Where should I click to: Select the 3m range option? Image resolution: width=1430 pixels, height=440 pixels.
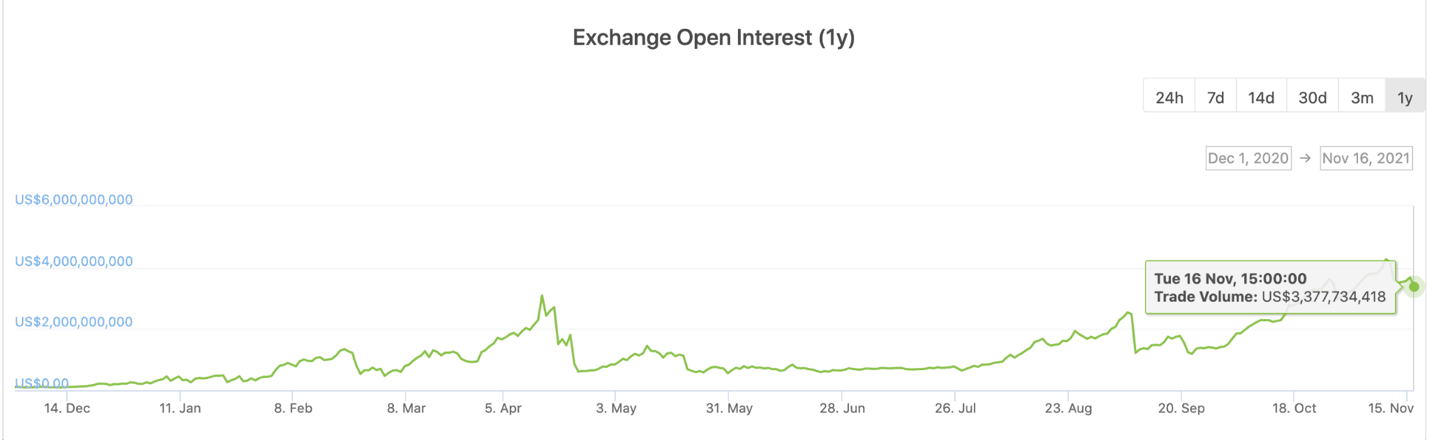pyautogui.click(x=1361, y=97)
